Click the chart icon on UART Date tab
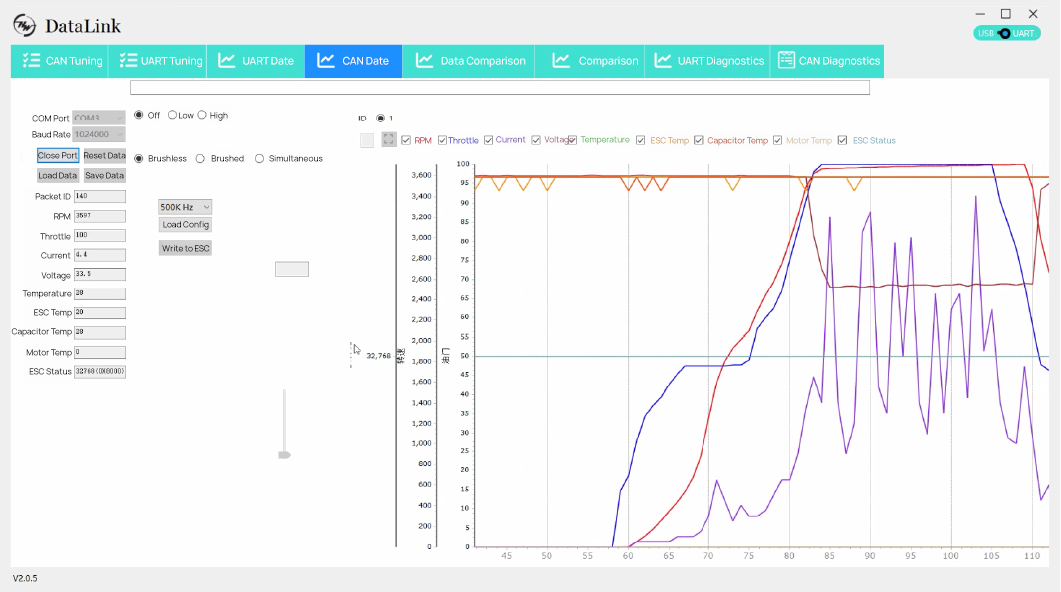 [x=226, y=60]
